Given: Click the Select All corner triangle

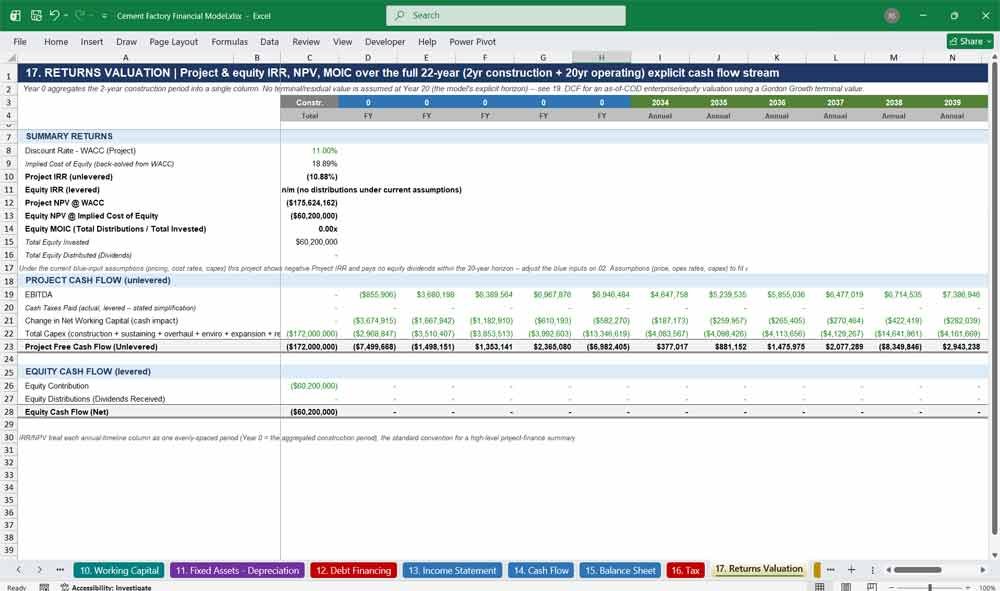Looking at the screenshot, I should (x=10, y=57).
